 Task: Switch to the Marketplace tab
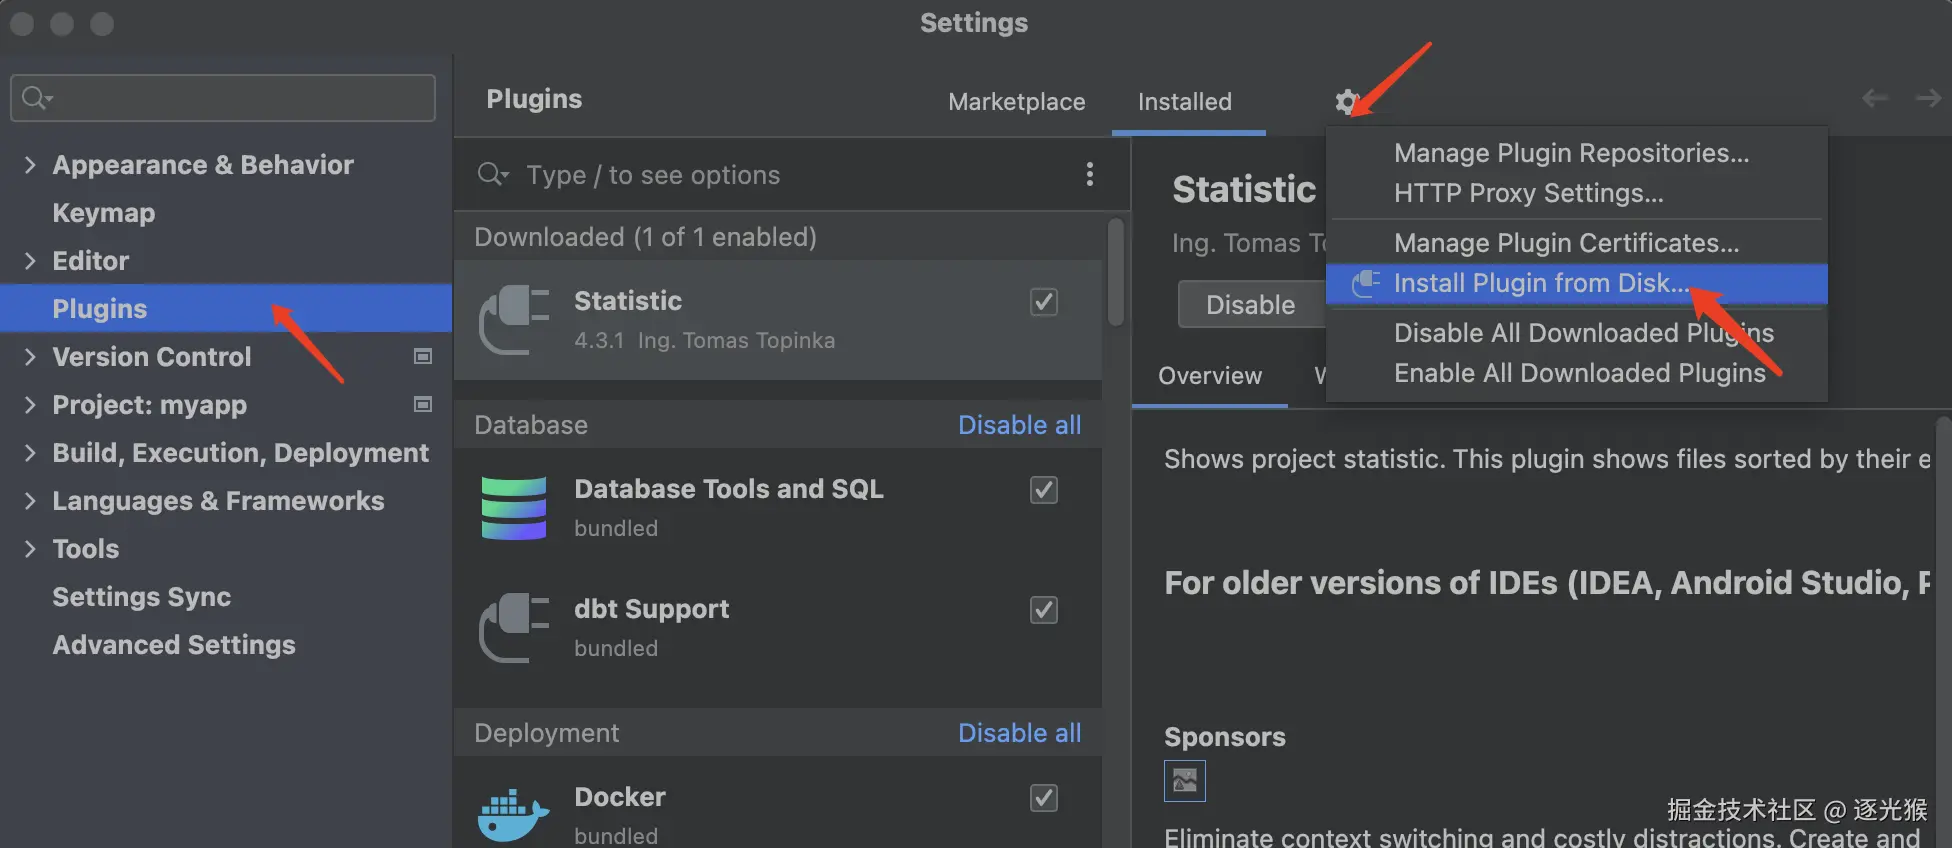pyautogui.click(x=1016, y=102)
